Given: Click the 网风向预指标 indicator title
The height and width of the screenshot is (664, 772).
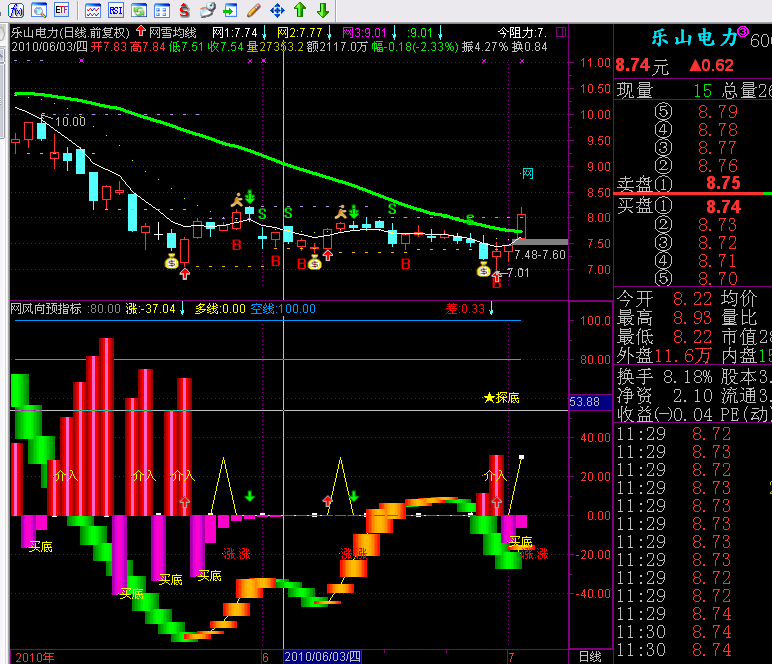Looking at the screenshot, I should 45,308.
